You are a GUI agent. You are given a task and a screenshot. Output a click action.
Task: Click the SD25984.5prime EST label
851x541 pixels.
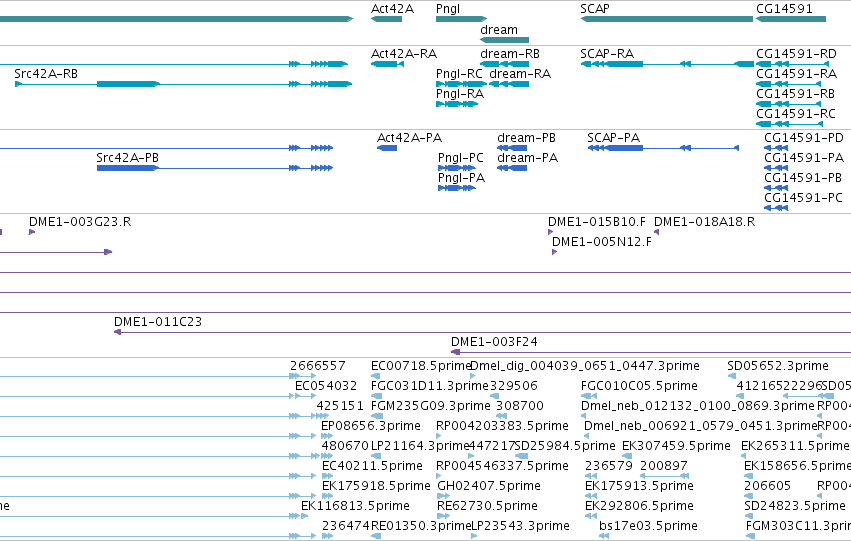pyautogui.click(x=565, y=446)
